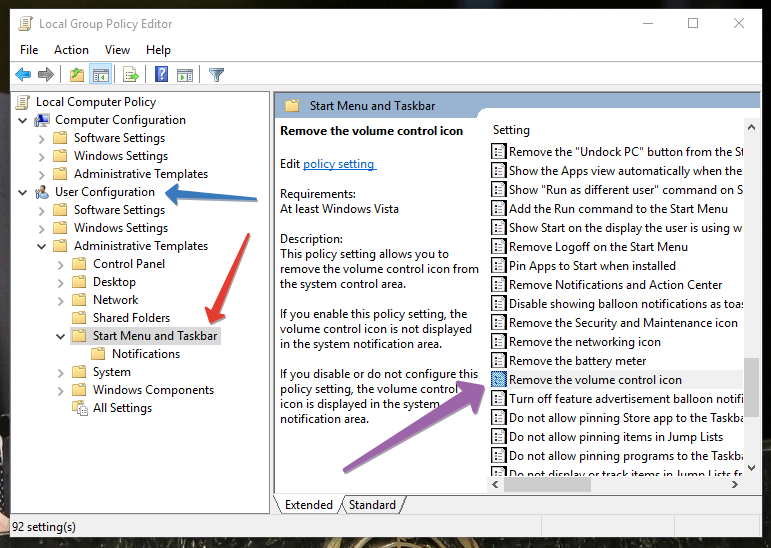This screenshot has width=771, height=548.
Task: Switch to the Extended tab
Action: click(309, 505)
